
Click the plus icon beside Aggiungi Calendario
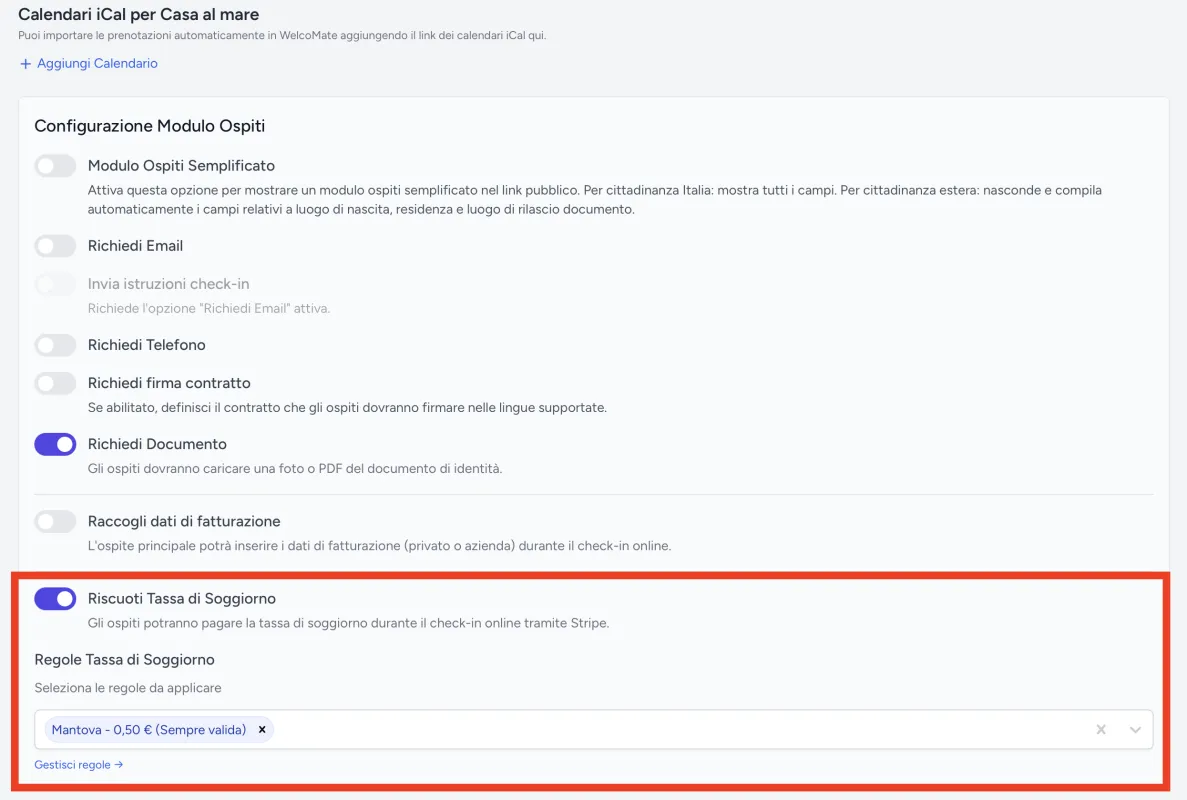(26, 64)
